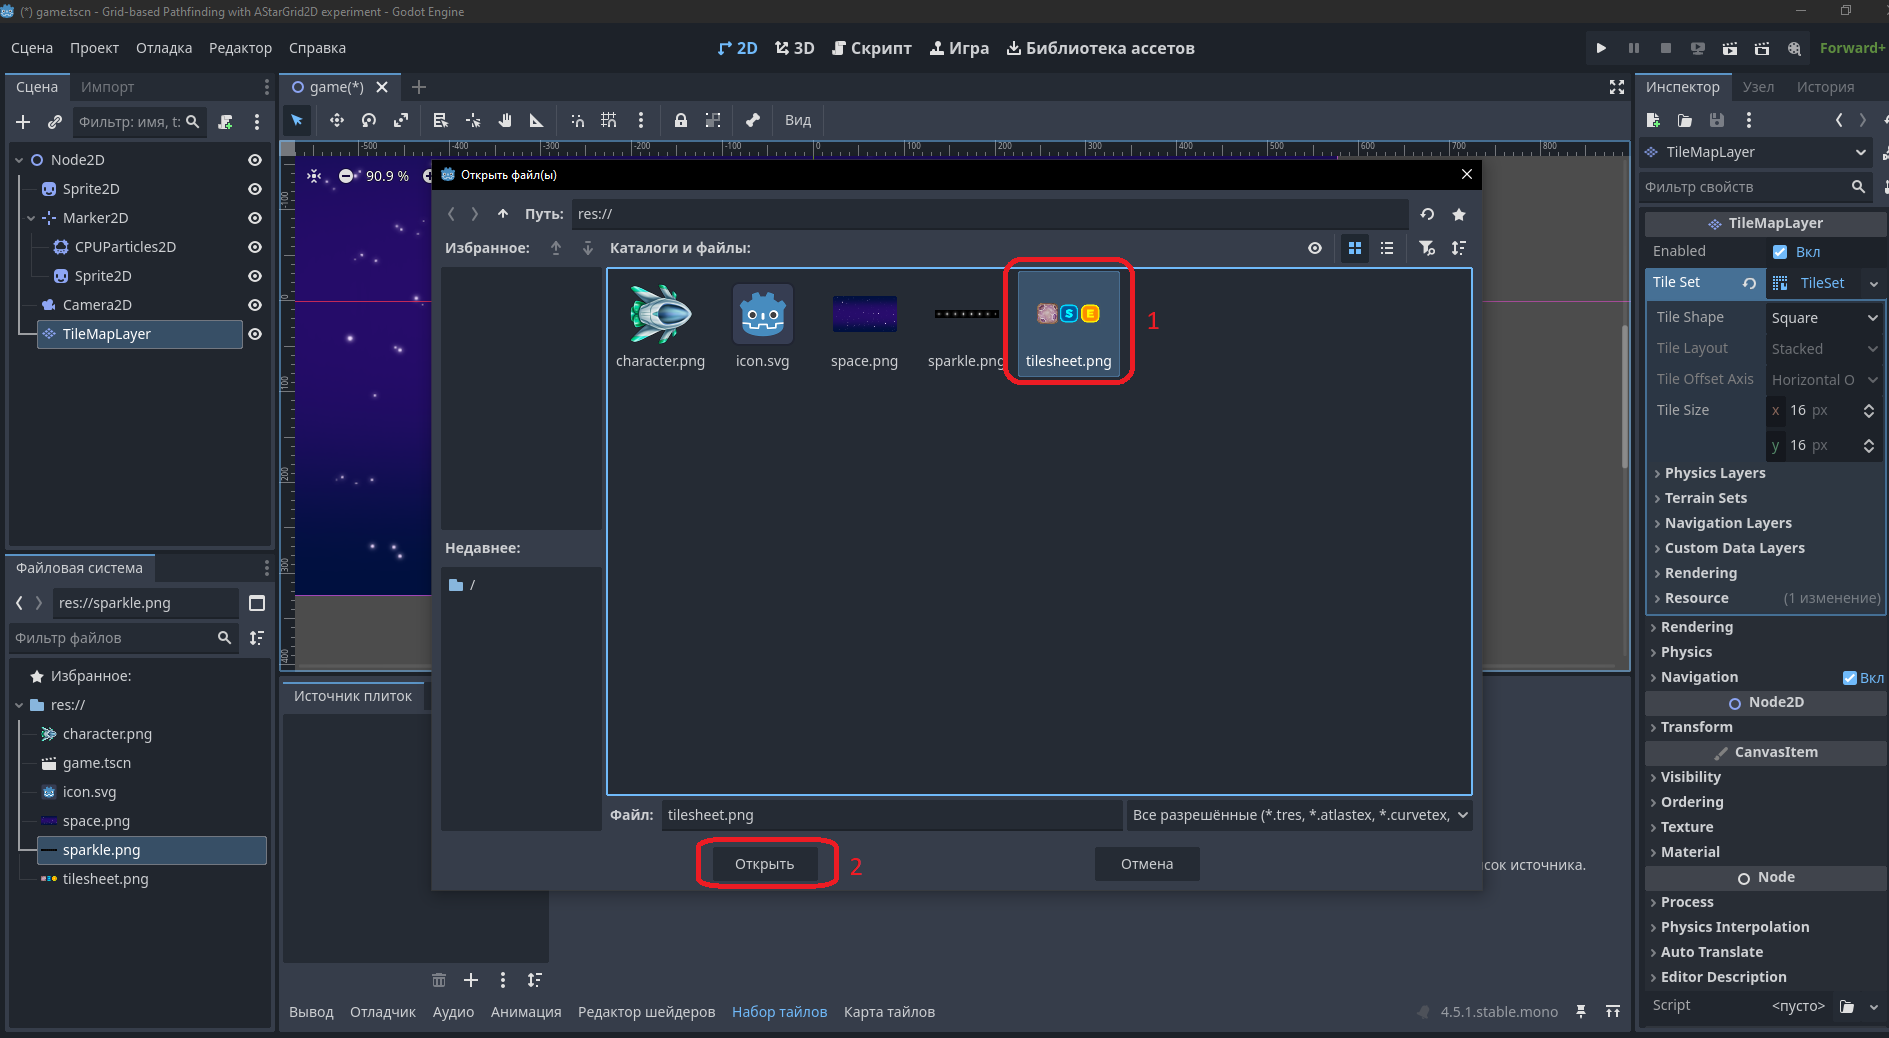Switch file dialog to thumbnail grid view

point(1355,248)
